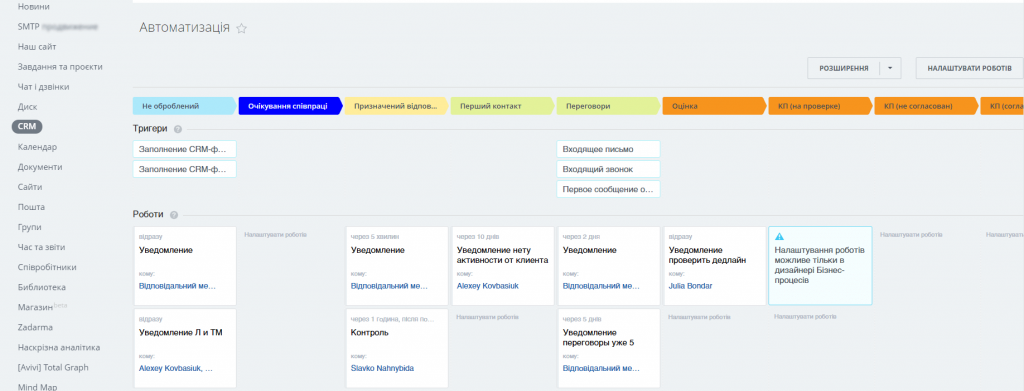
Task: Click через 2 дня delay label
Action: pyautogui.click(x=581, y=237)
